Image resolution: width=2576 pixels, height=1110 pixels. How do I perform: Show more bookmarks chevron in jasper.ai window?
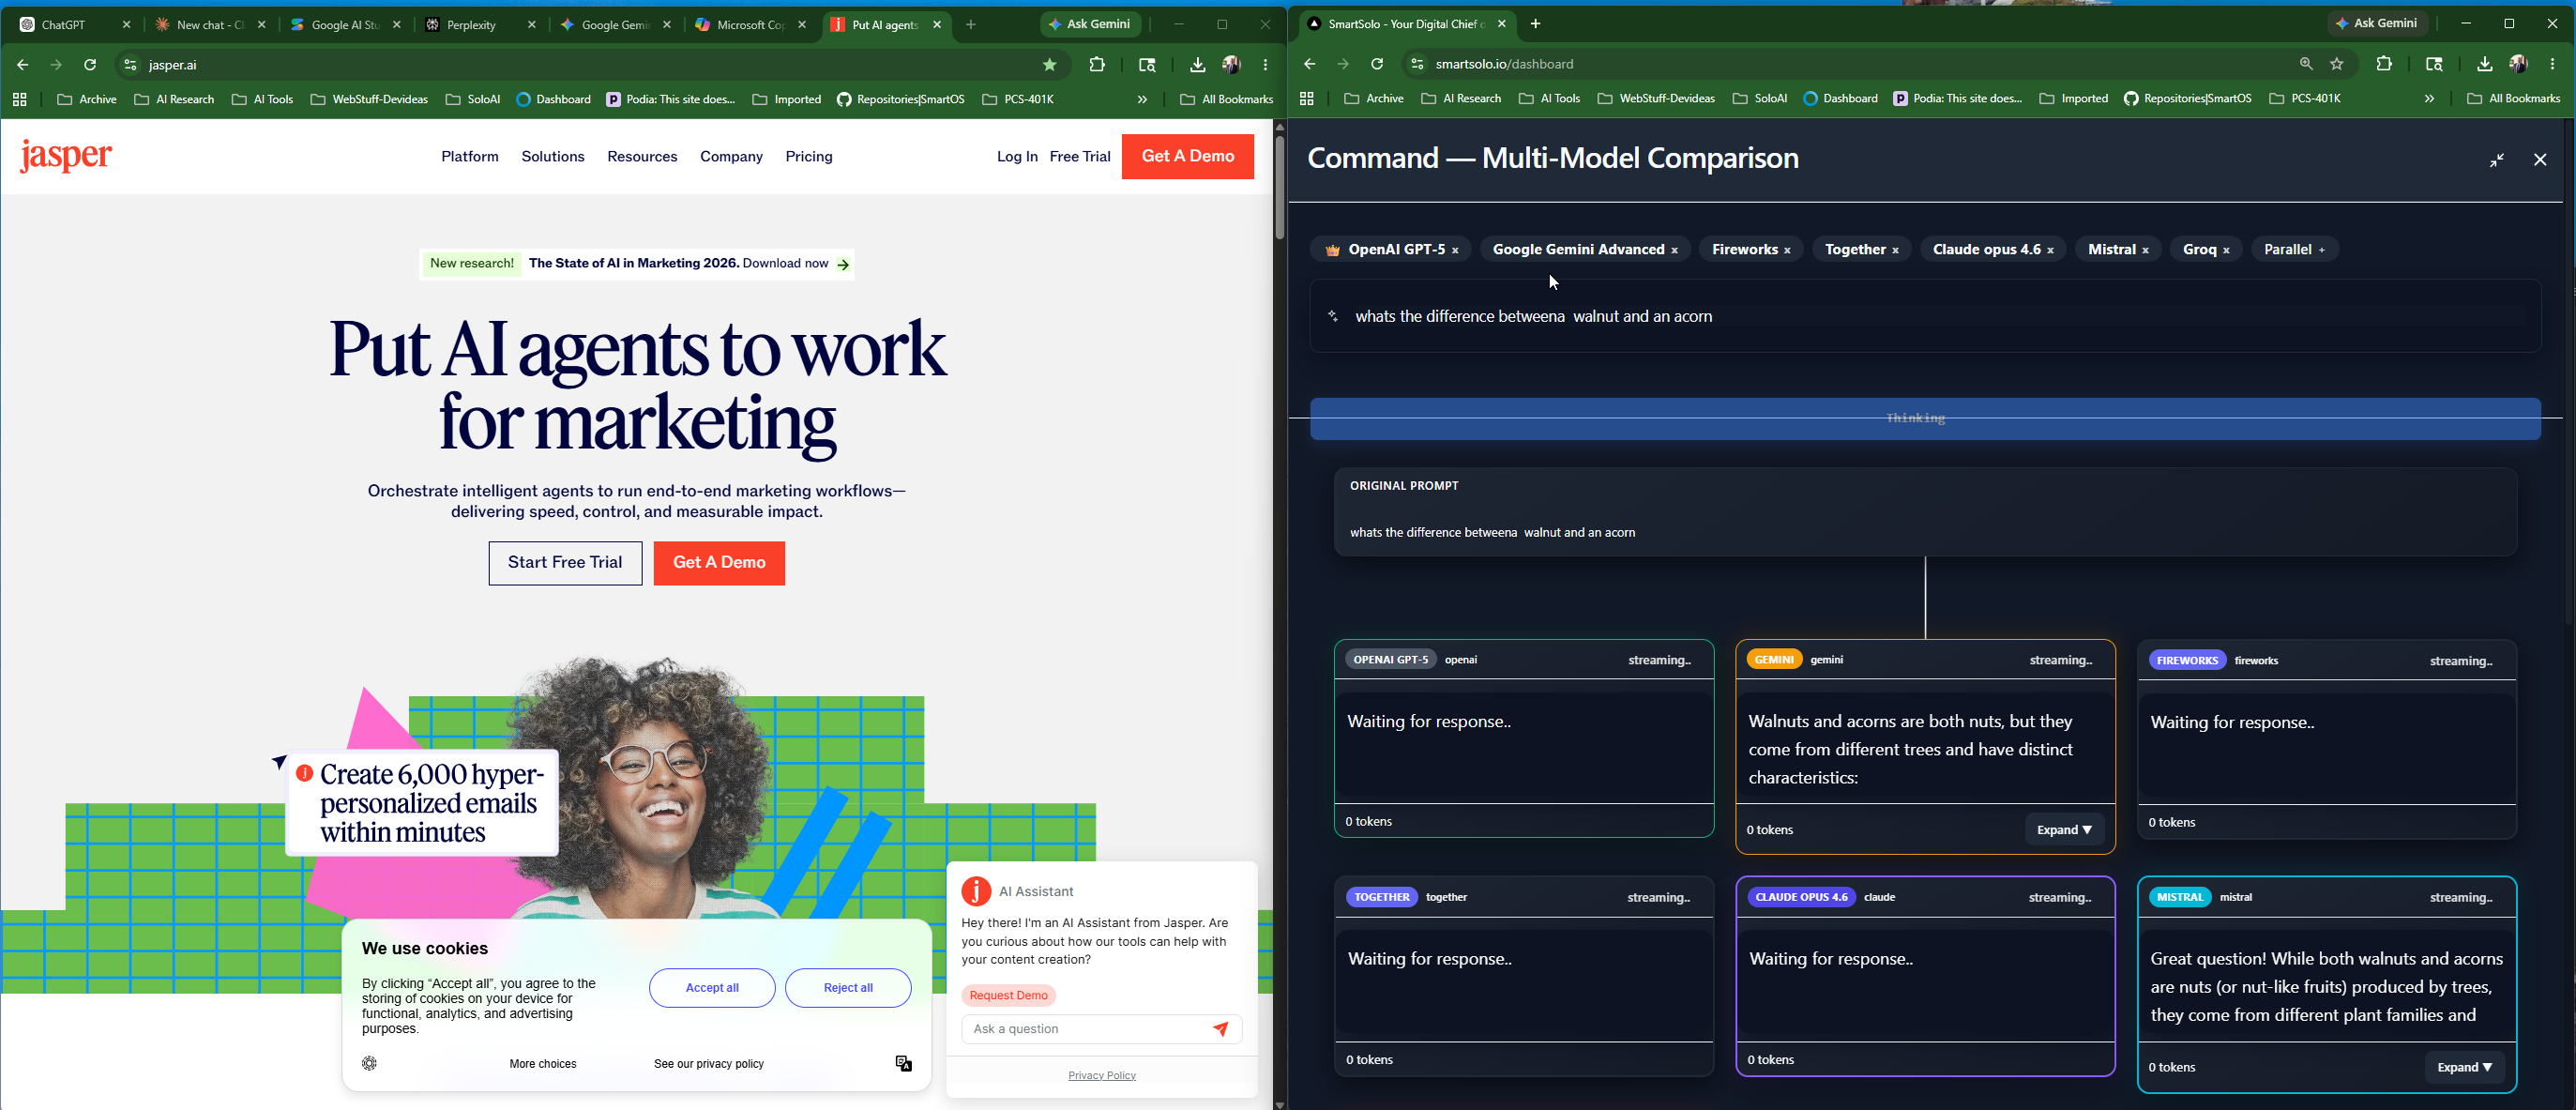1142,99
